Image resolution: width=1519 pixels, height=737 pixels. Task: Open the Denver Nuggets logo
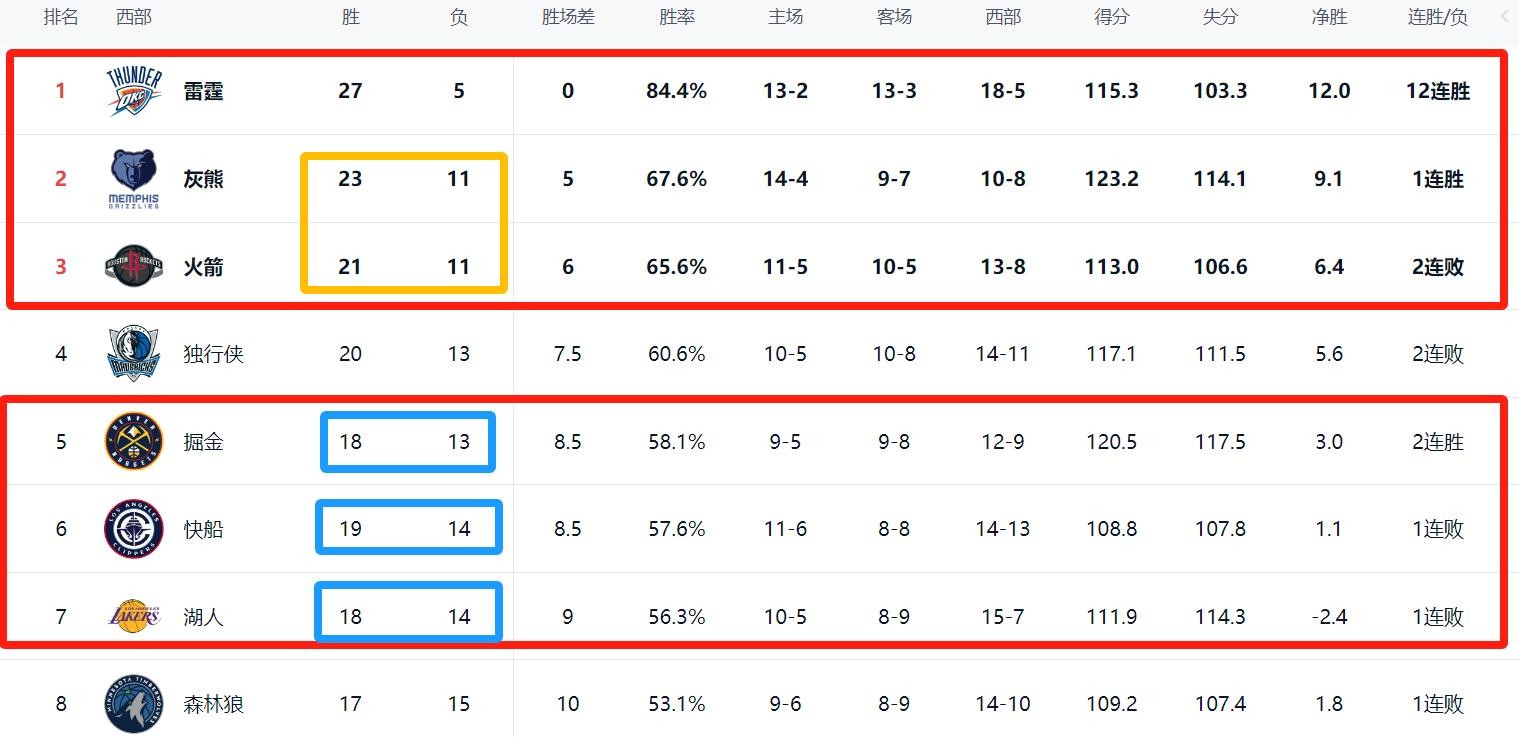click(133, 441)
